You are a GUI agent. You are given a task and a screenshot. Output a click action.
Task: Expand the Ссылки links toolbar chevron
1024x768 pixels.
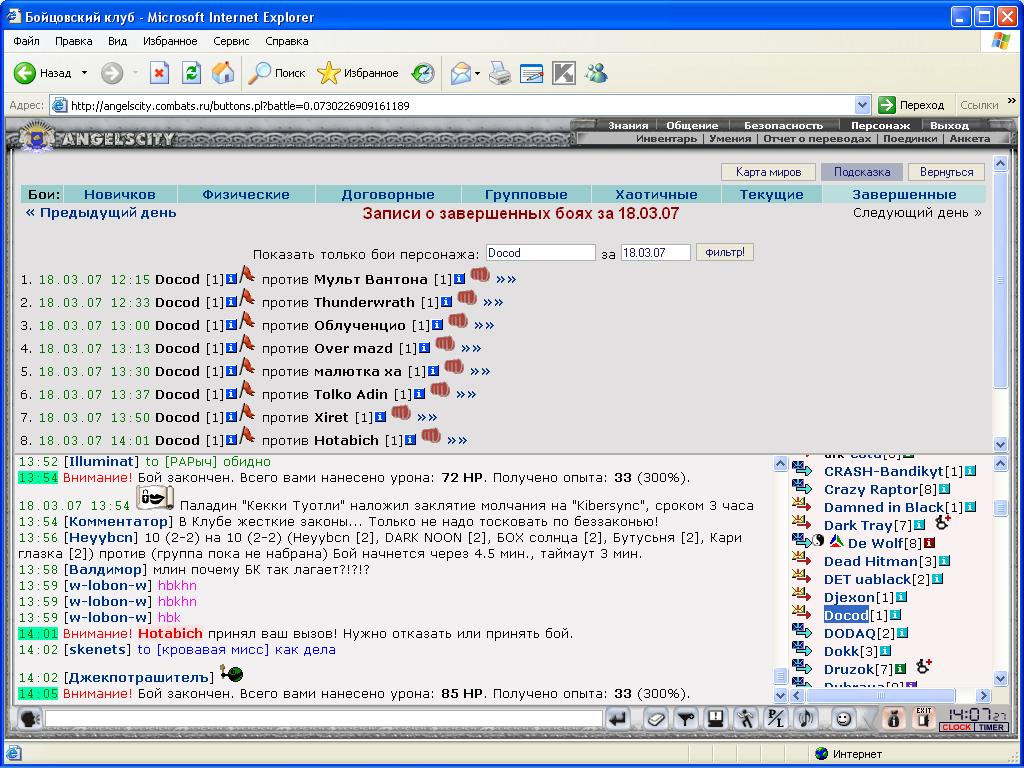click(x=1012, y=101)
